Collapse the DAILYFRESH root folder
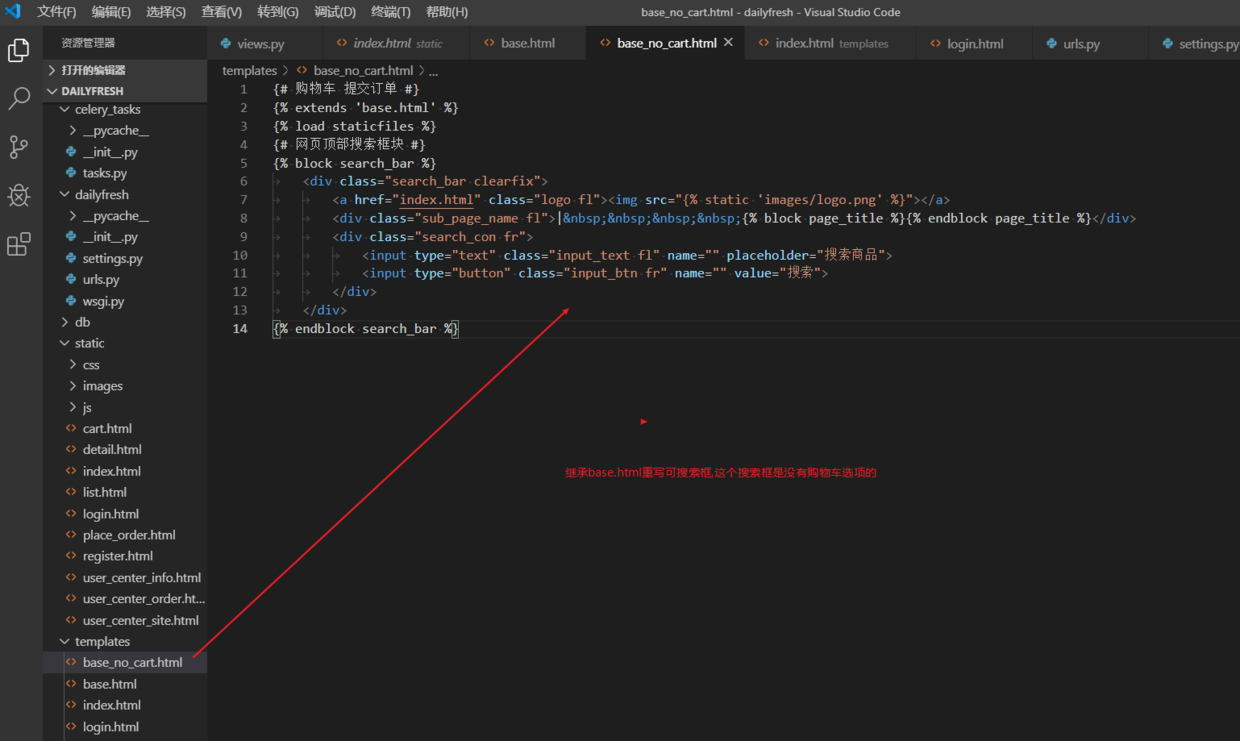This screenshot has width=1240, height=741. click(125, 91)
